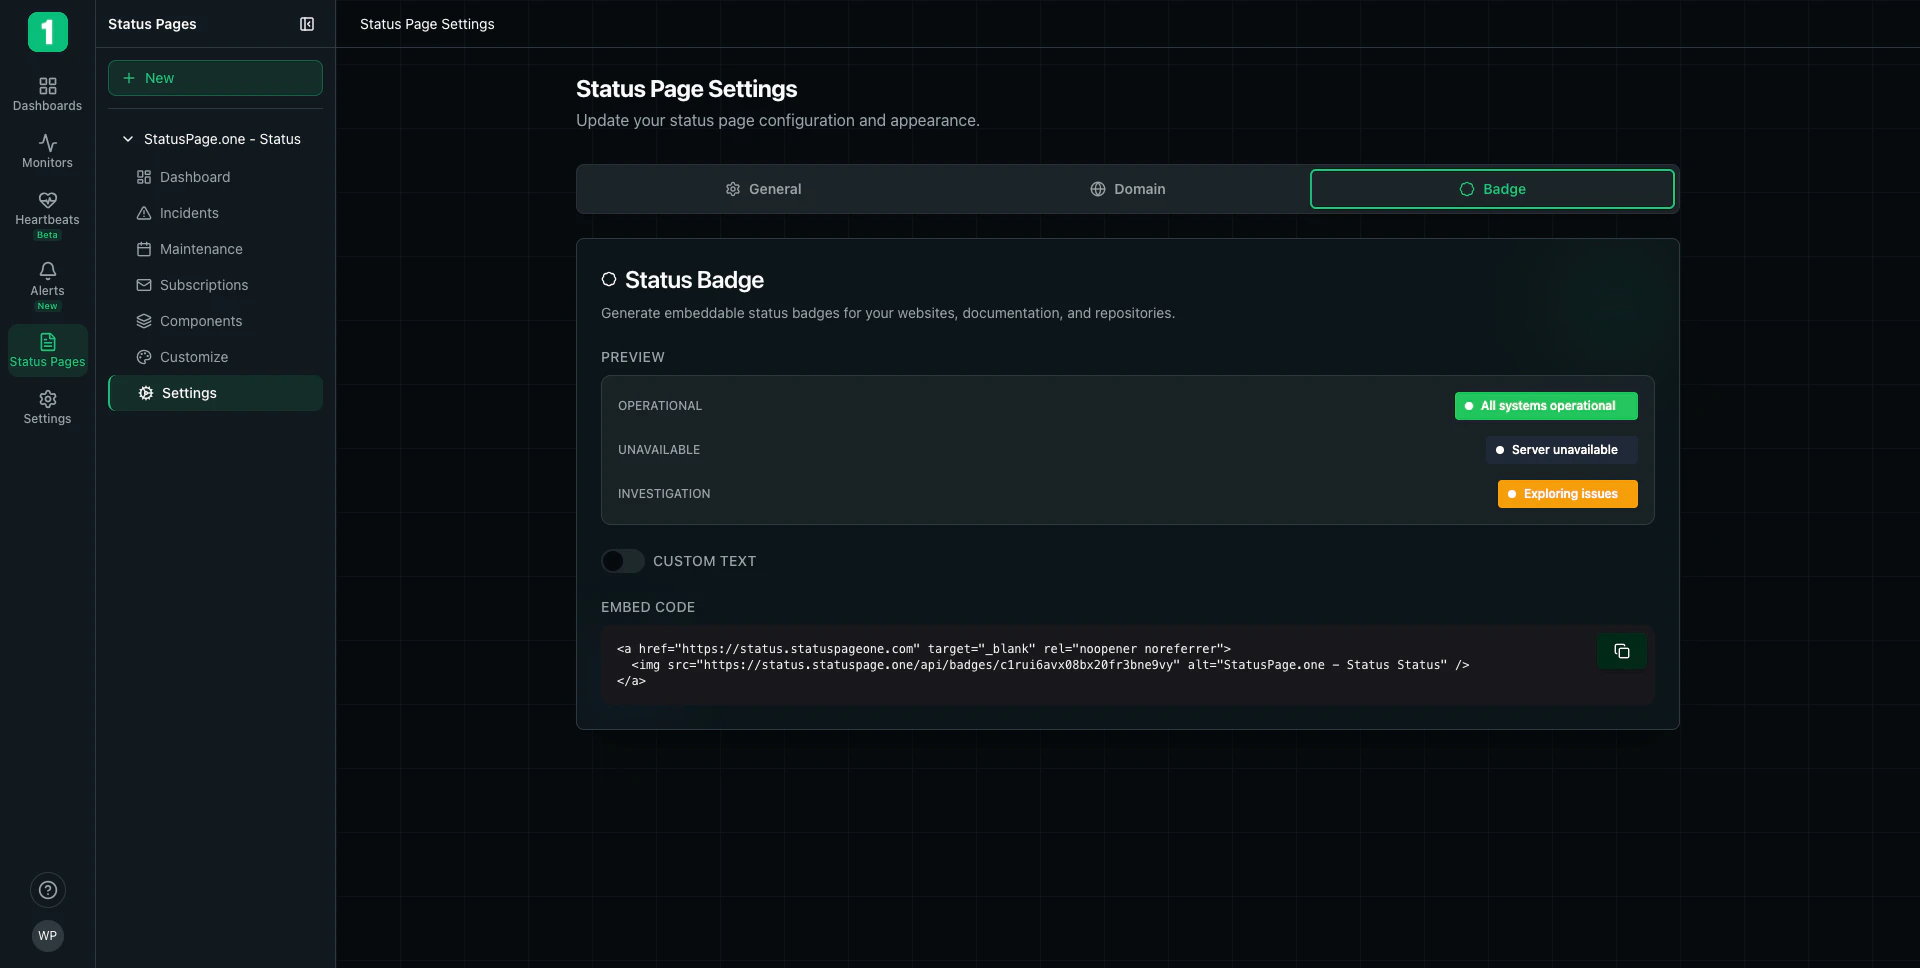Select the Status Pages sidebar icon
The width and height of the screenshot is (1920, 968).
tap(47, 349)
